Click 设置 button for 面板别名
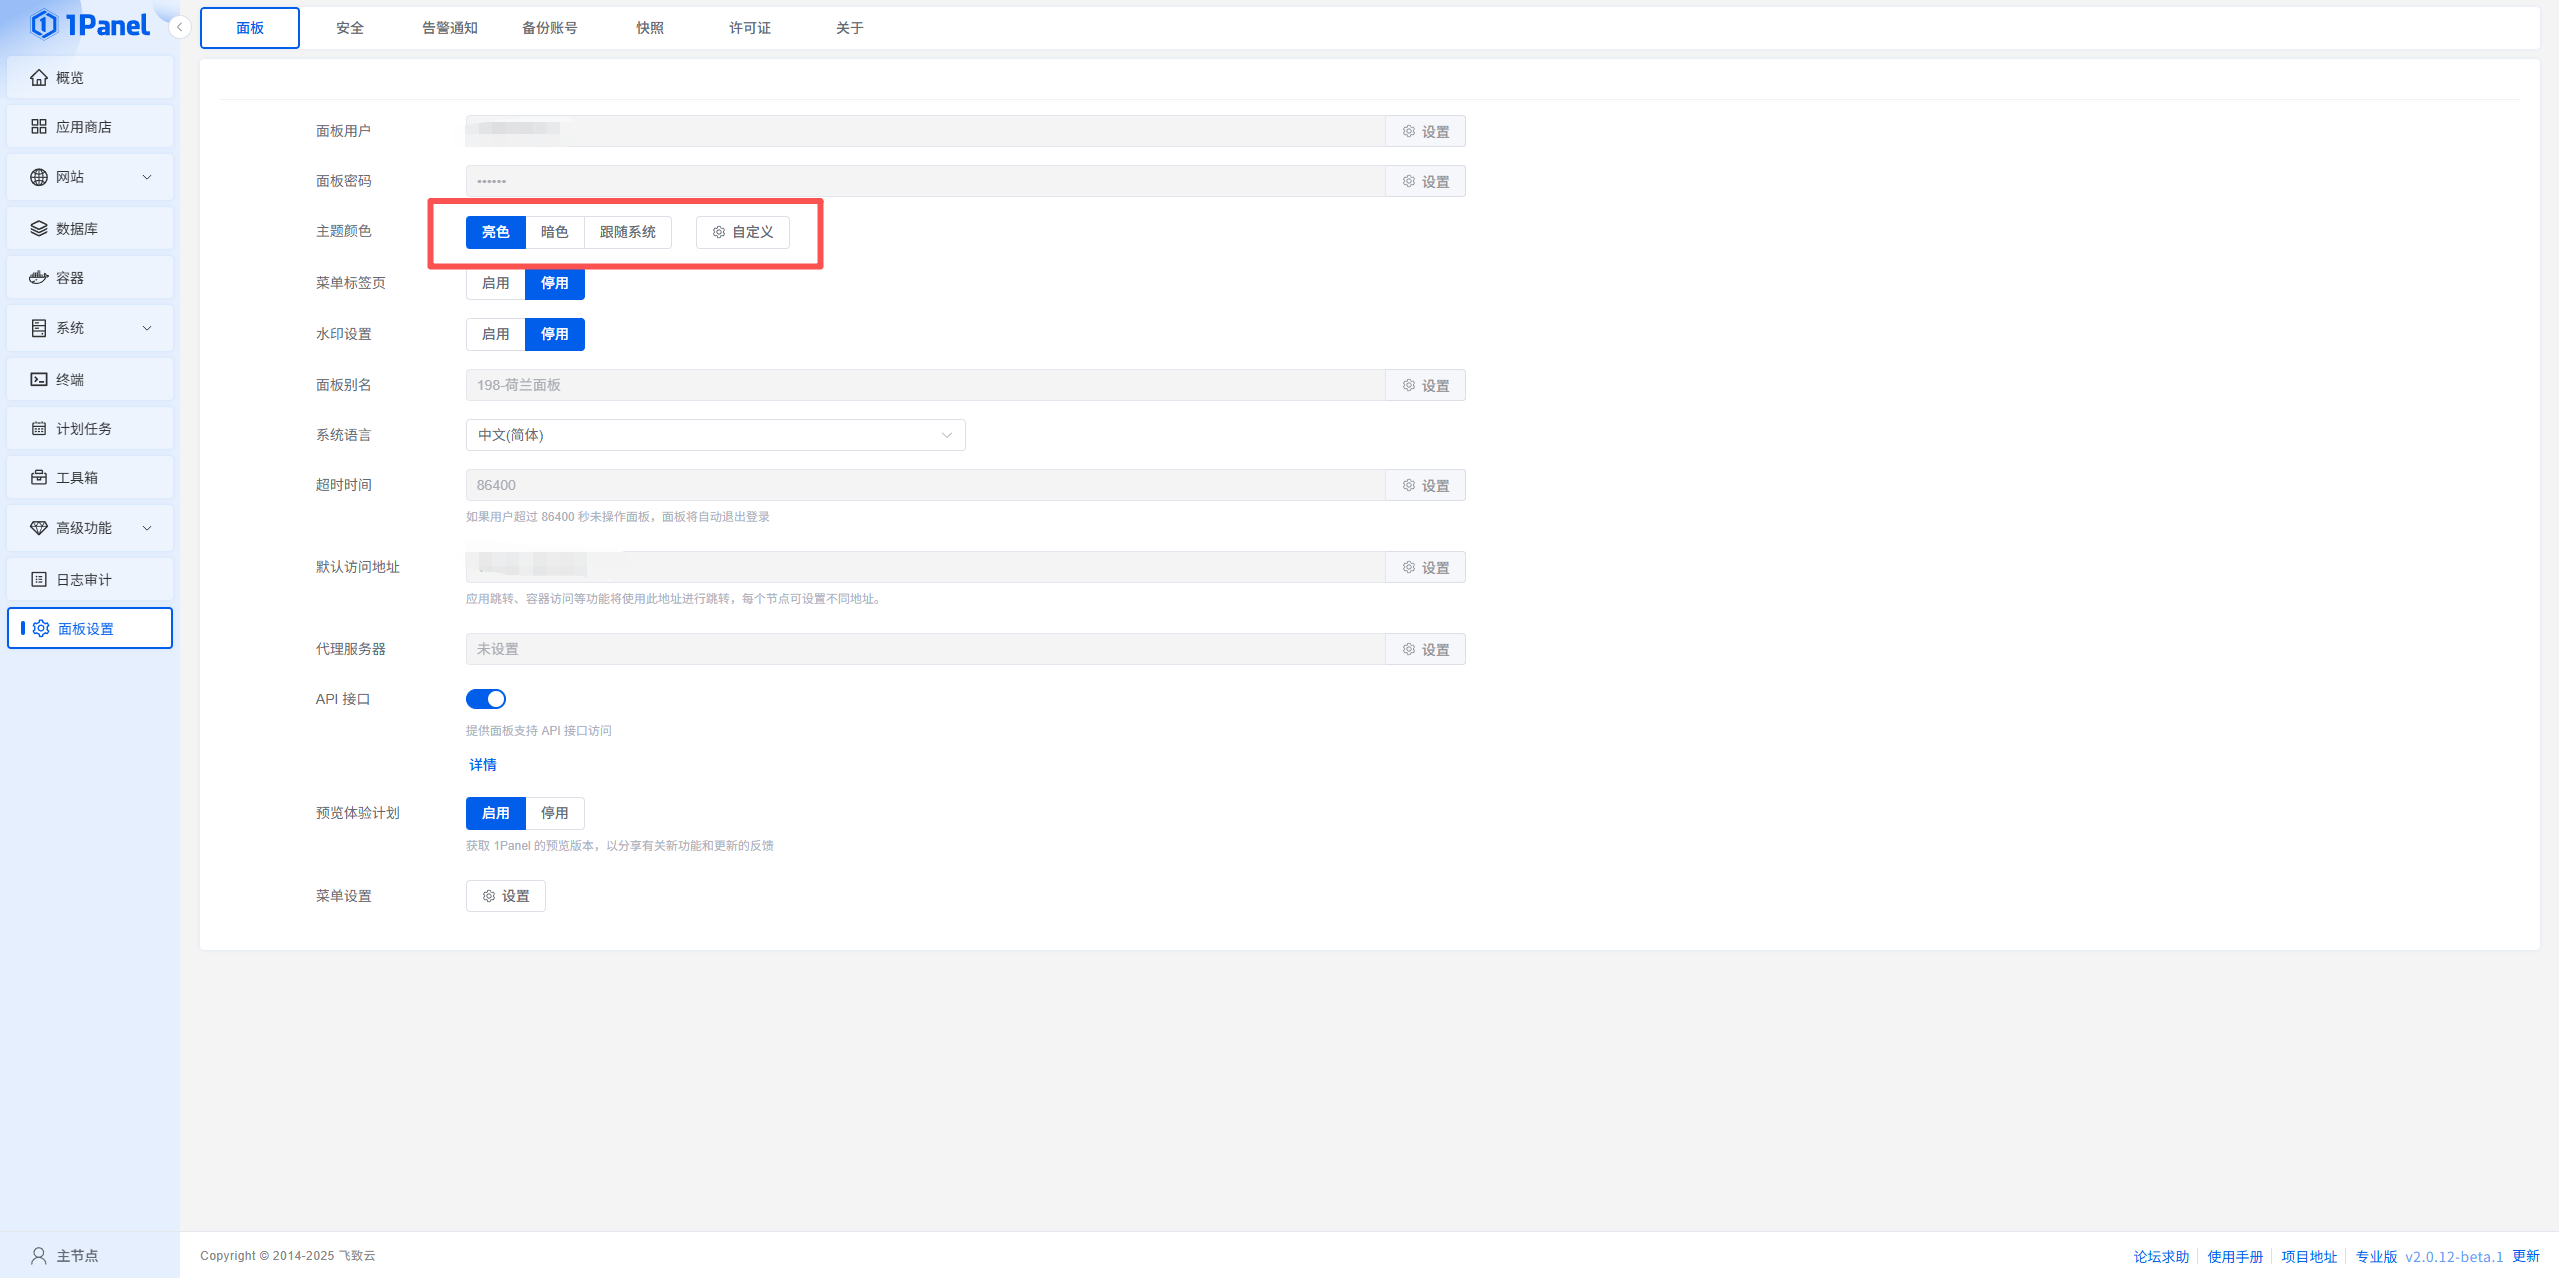 pos(1425,385)
